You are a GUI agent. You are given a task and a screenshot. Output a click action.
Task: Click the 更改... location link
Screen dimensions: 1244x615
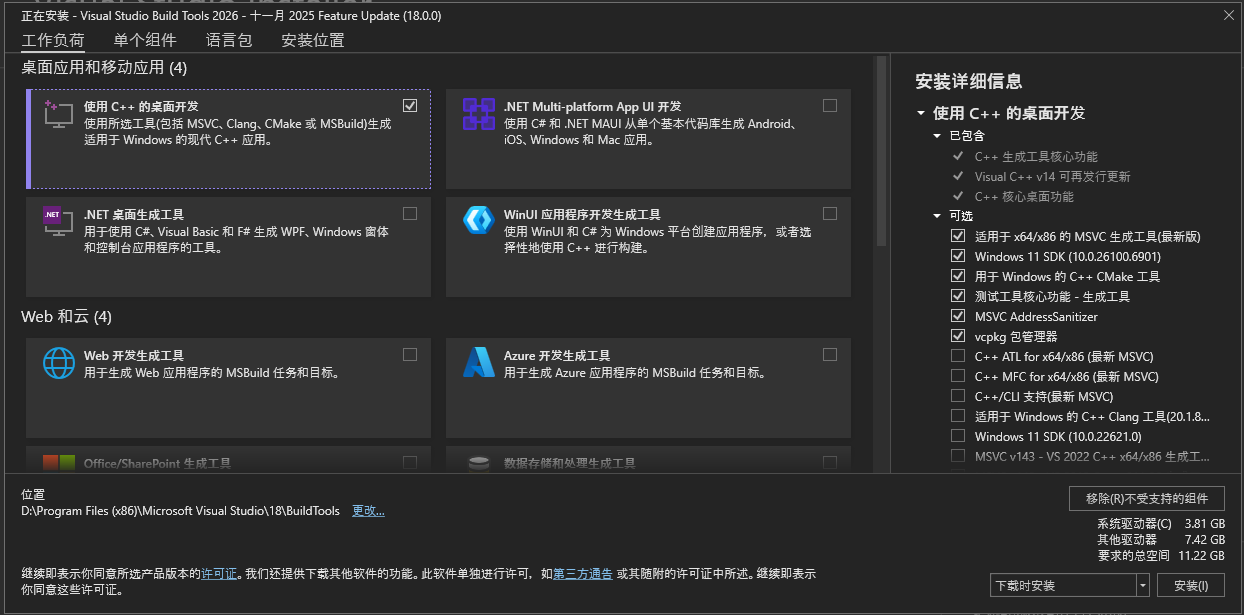[x=368, y=511]
